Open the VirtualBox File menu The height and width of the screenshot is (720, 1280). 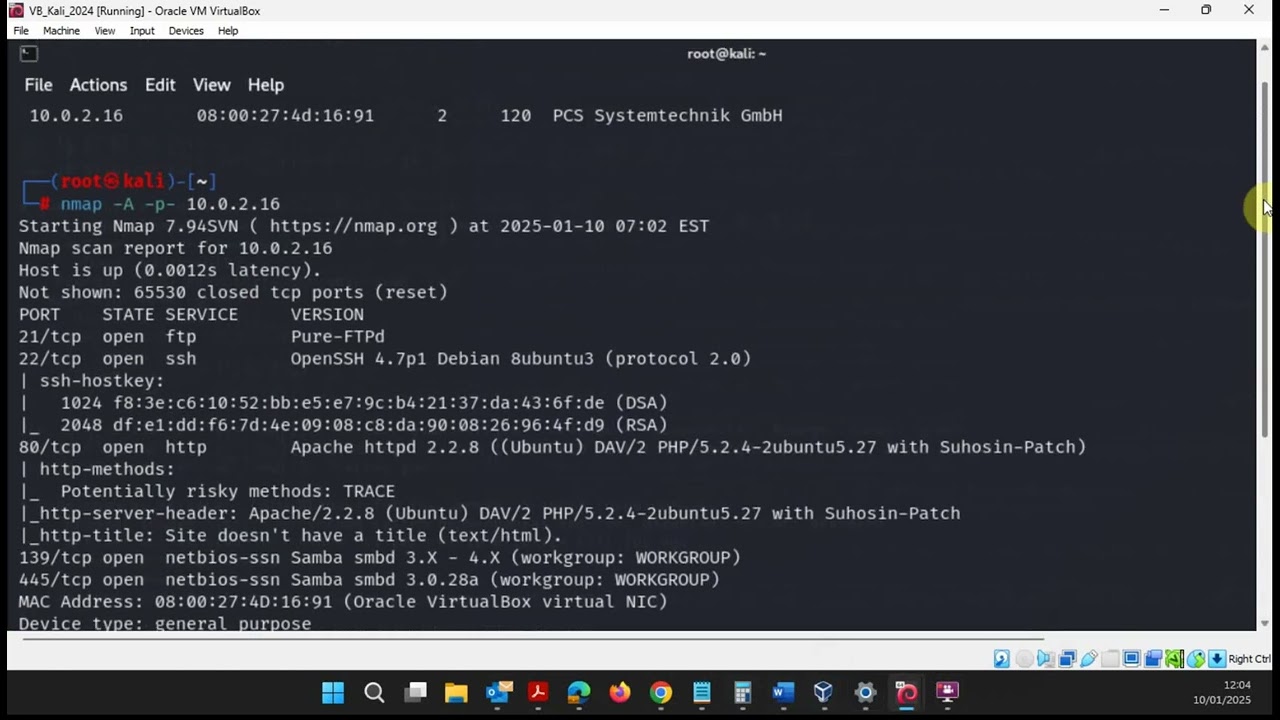tap(21, 31)
